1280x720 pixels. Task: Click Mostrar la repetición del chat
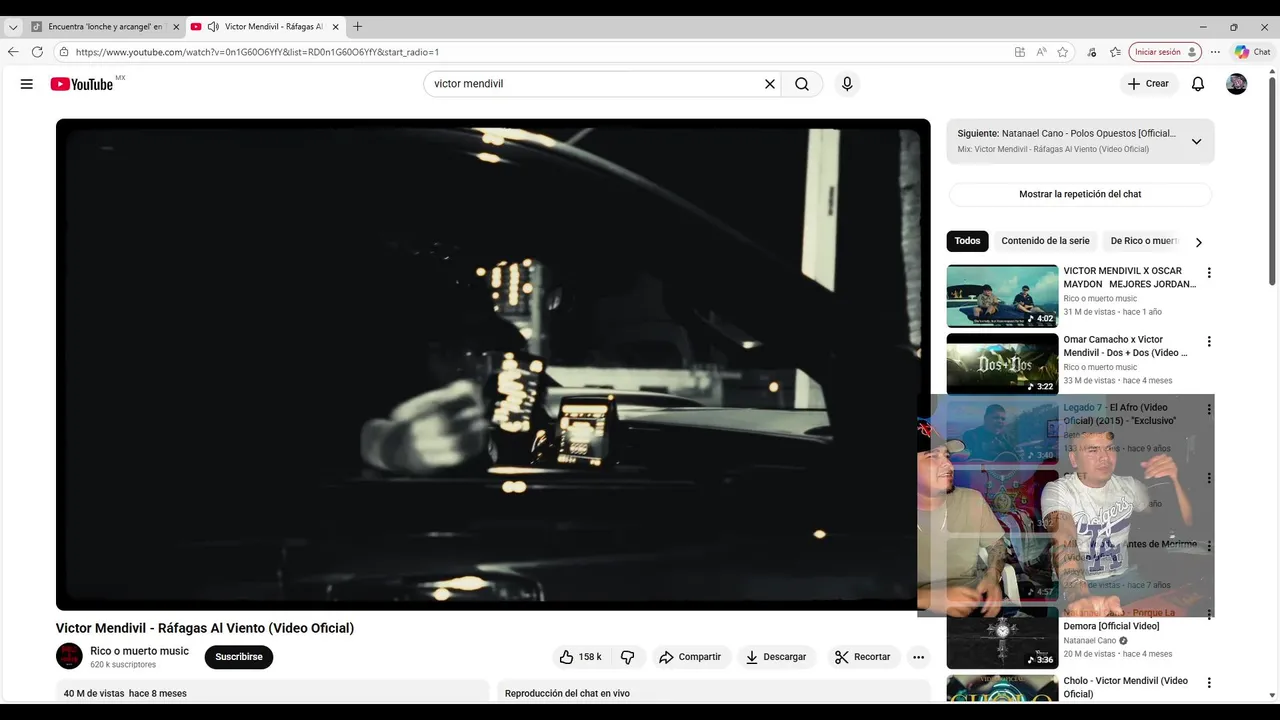point(1080,194)
